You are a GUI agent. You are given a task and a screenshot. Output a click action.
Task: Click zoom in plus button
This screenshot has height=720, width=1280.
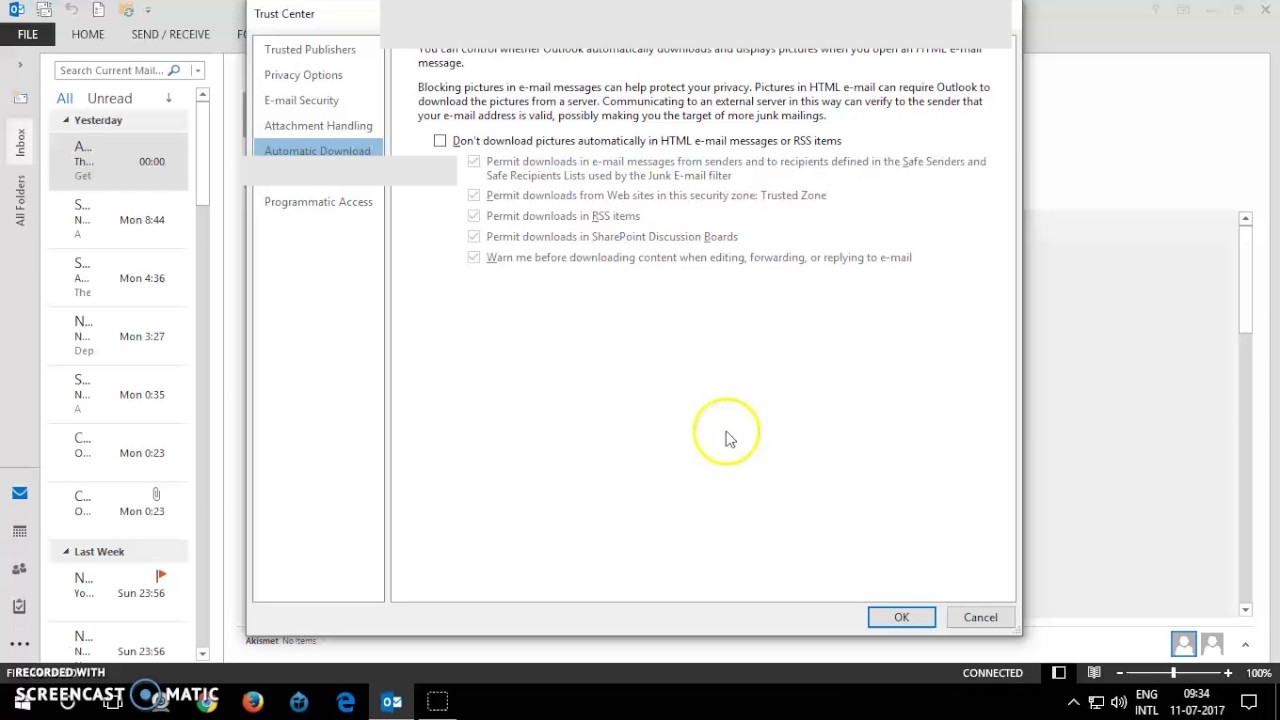pyautogui.click(x=1228, y=673)
